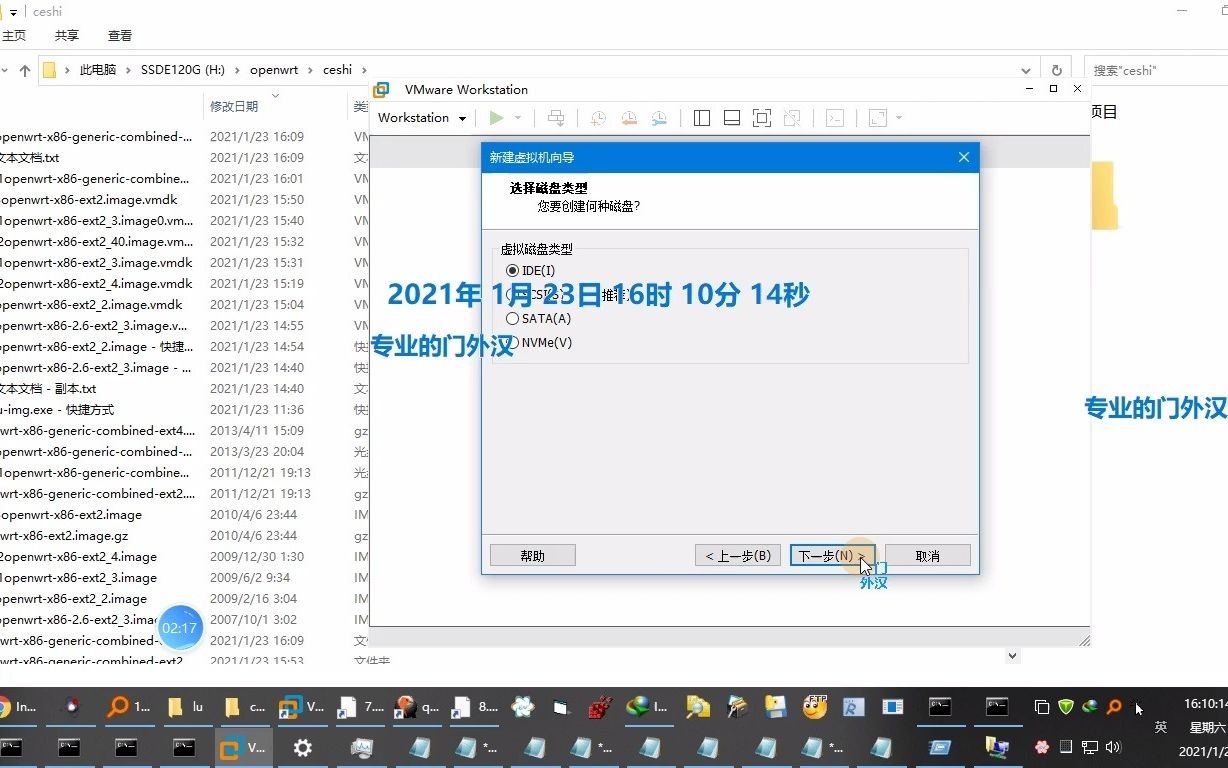
Task: Close the 新建虚拟机向导 dialog
Action: [964, 157]
